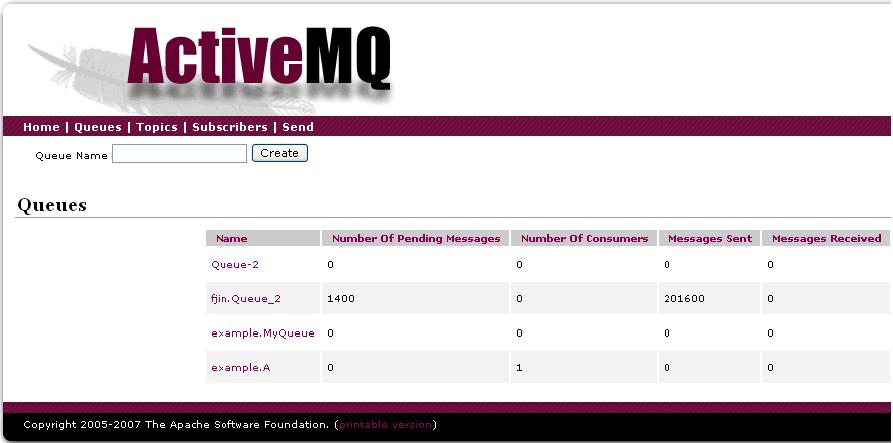Open the Queue-2 queue link
Image resolution: width=893 pixels, height=443 pixels.
(235, 264)
